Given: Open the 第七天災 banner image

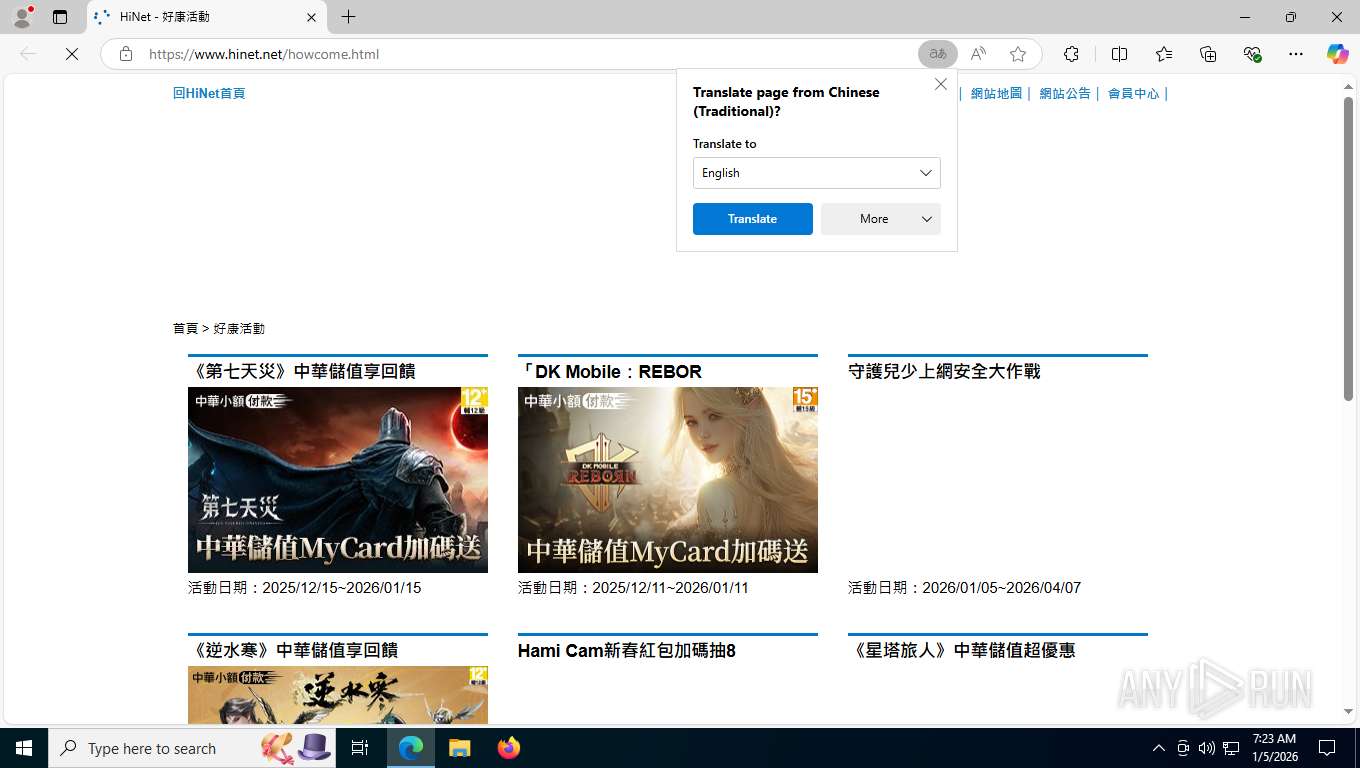Looking at the screenshot, I should [338, 480].
